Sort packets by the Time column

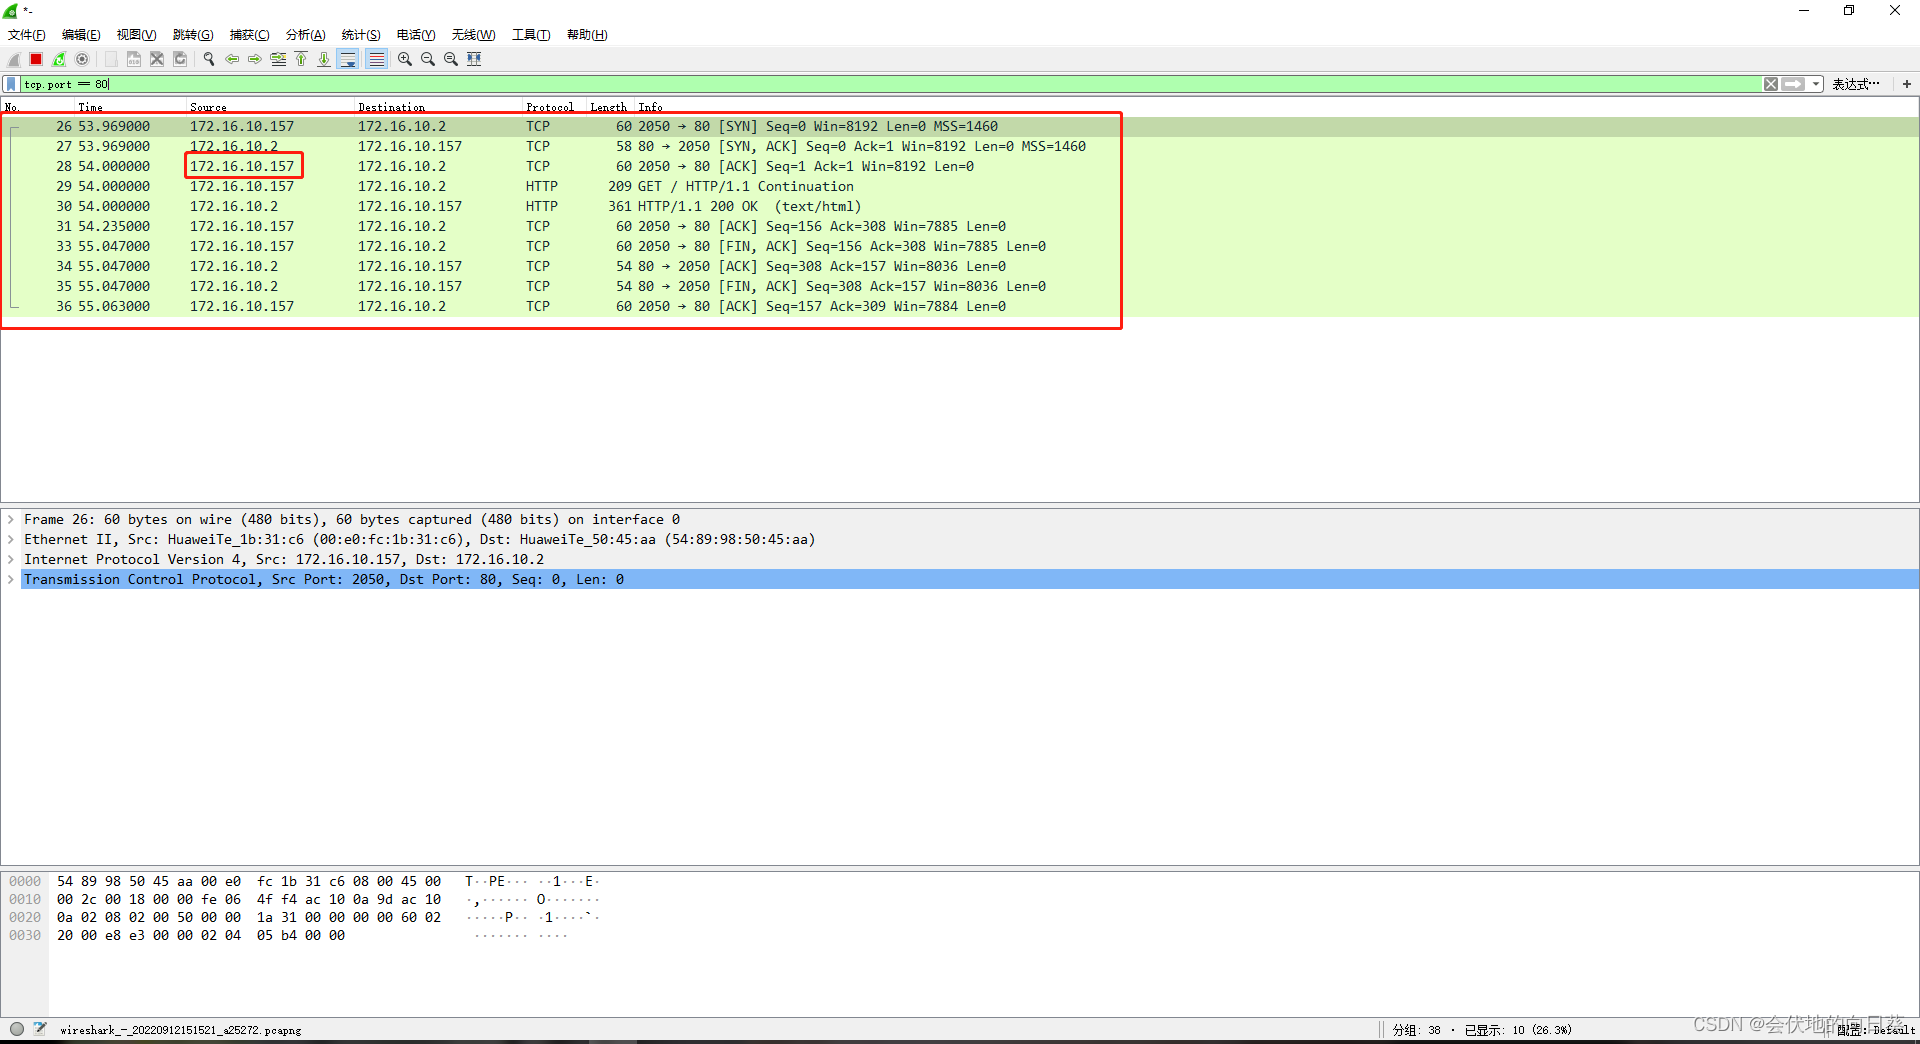[x=131, y=107]
